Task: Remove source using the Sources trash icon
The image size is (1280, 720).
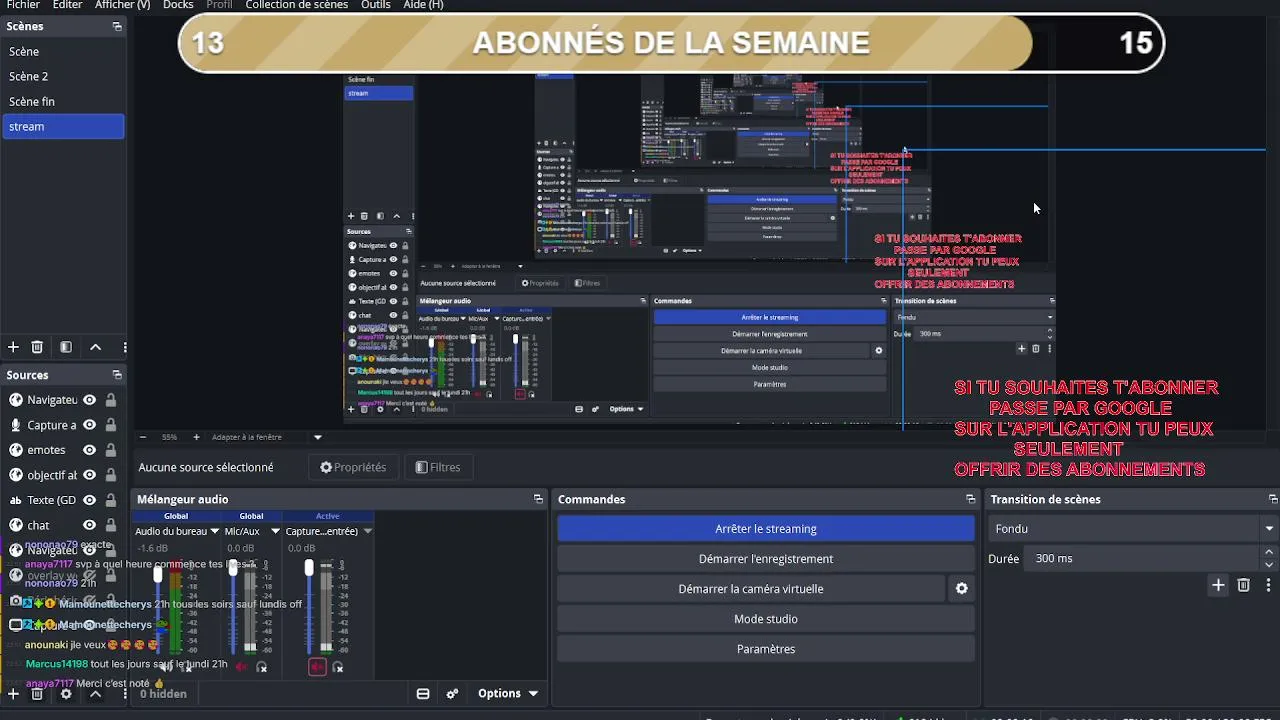Action: [37, 693]
